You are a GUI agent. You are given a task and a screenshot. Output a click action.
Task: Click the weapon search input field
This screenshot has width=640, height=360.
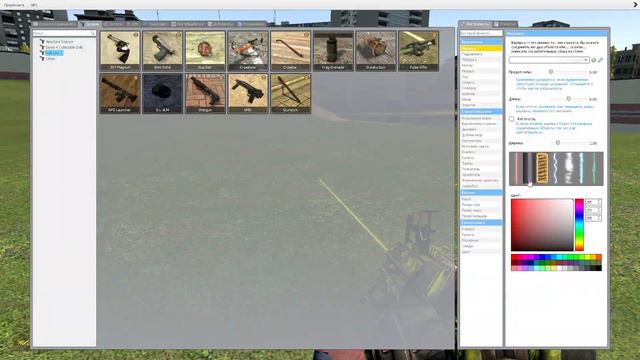point(64,33)
